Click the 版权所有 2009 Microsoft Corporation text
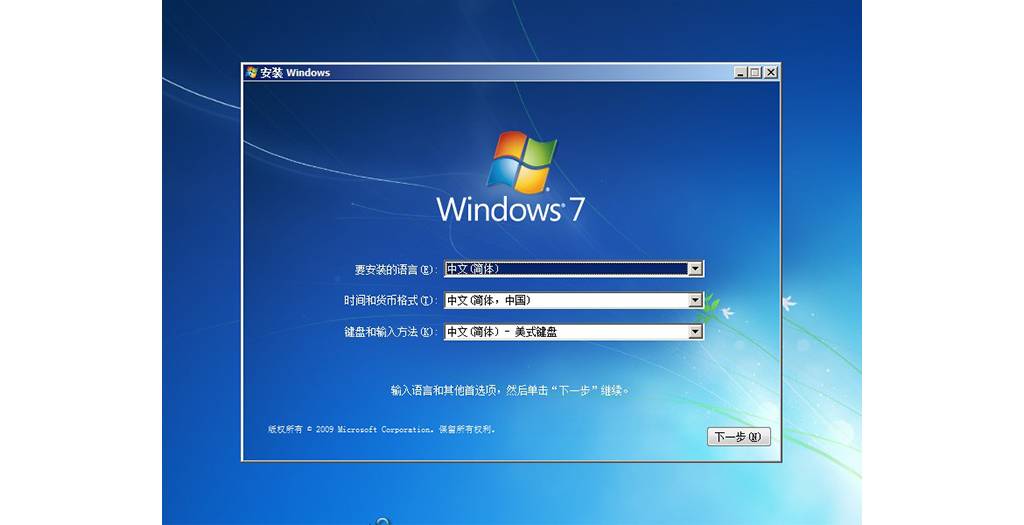The width and height of the screenshot is (1024, 525). [x=382, y=429]
